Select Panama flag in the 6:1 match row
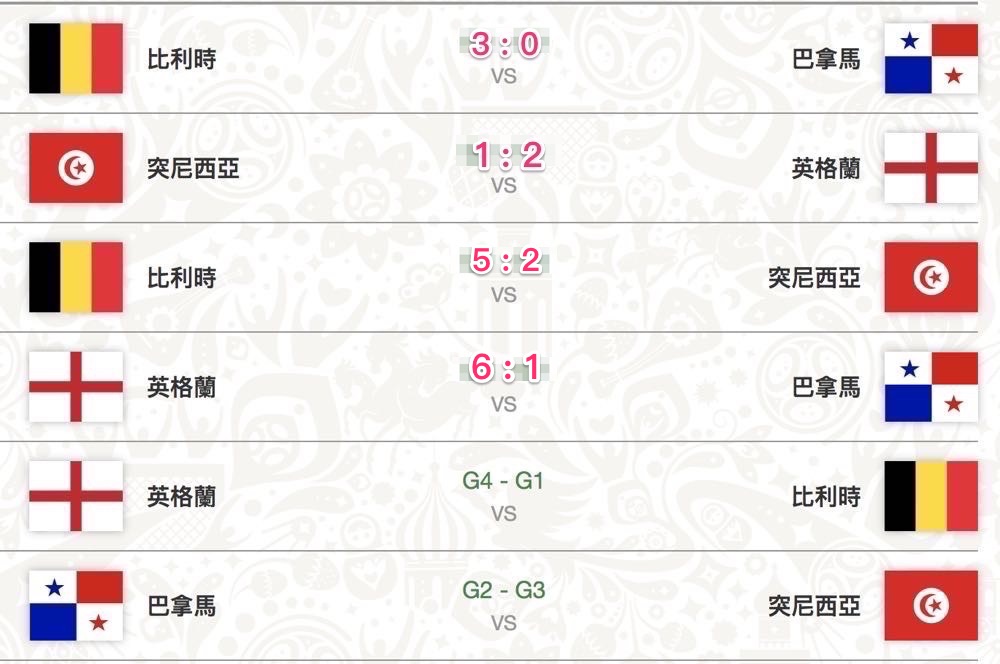The width and height of the screenshot is (1000, 664). (931, 386)
